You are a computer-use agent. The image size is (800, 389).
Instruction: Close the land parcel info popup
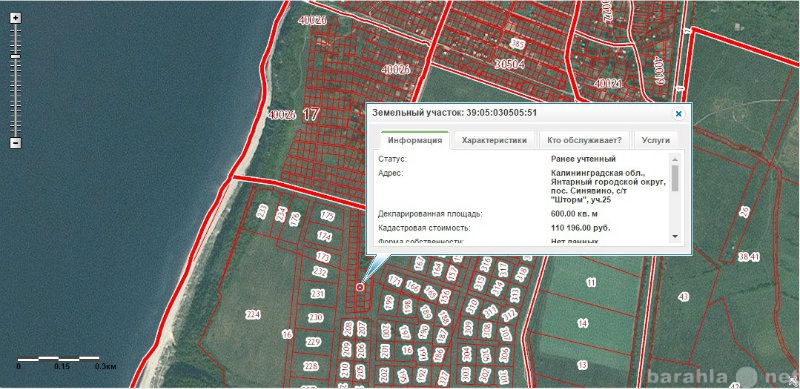coord(678,114)
